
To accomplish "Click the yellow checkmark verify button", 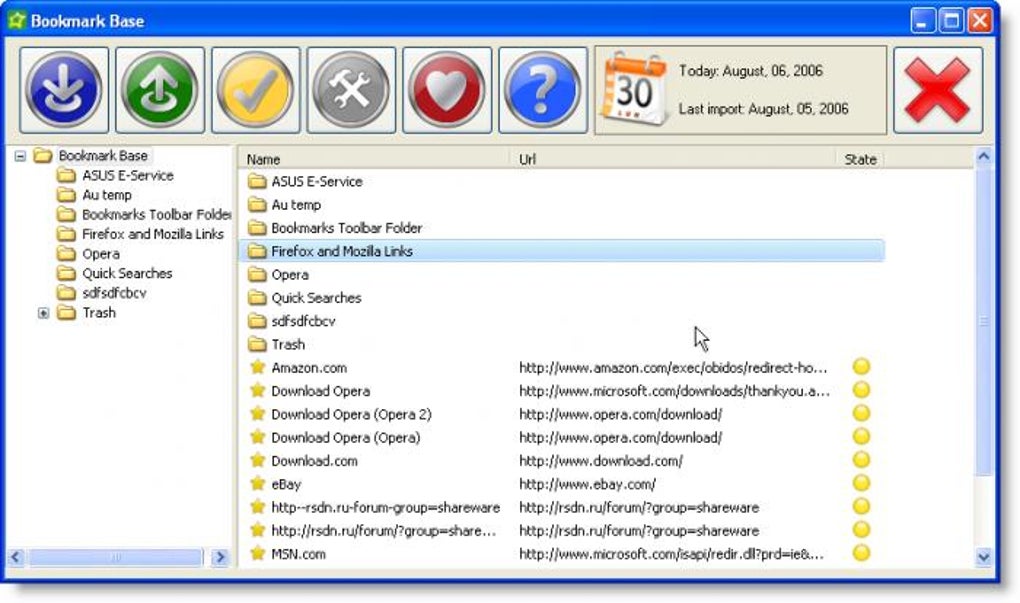I will (255, 90).
